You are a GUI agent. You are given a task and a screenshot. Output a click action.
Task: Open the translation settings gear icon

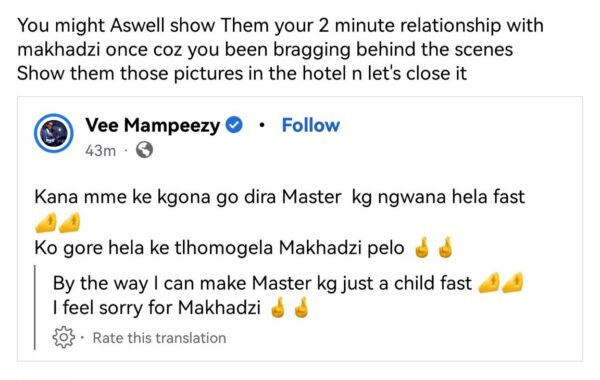click(63, 337)
